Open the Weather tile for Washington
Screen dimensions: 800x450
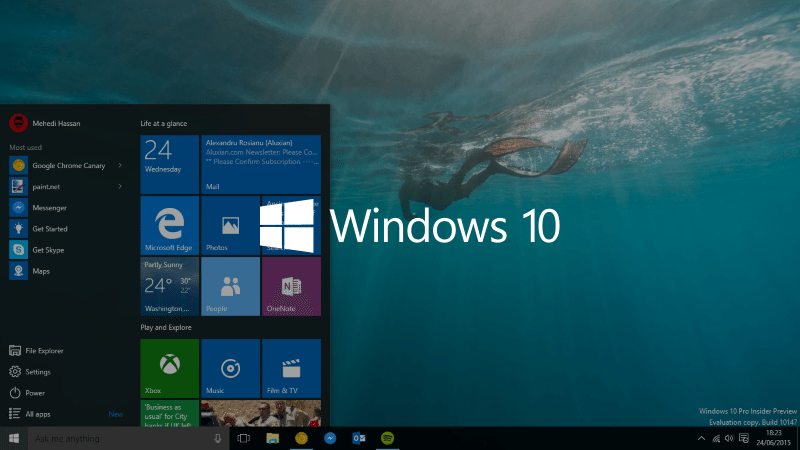click(x=169, y=286)
